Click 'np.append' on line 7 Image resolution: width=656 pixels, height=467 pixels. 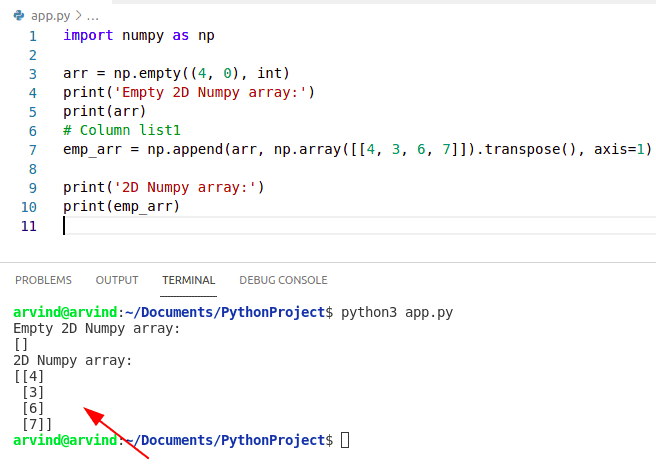click(x=185, y=149)
